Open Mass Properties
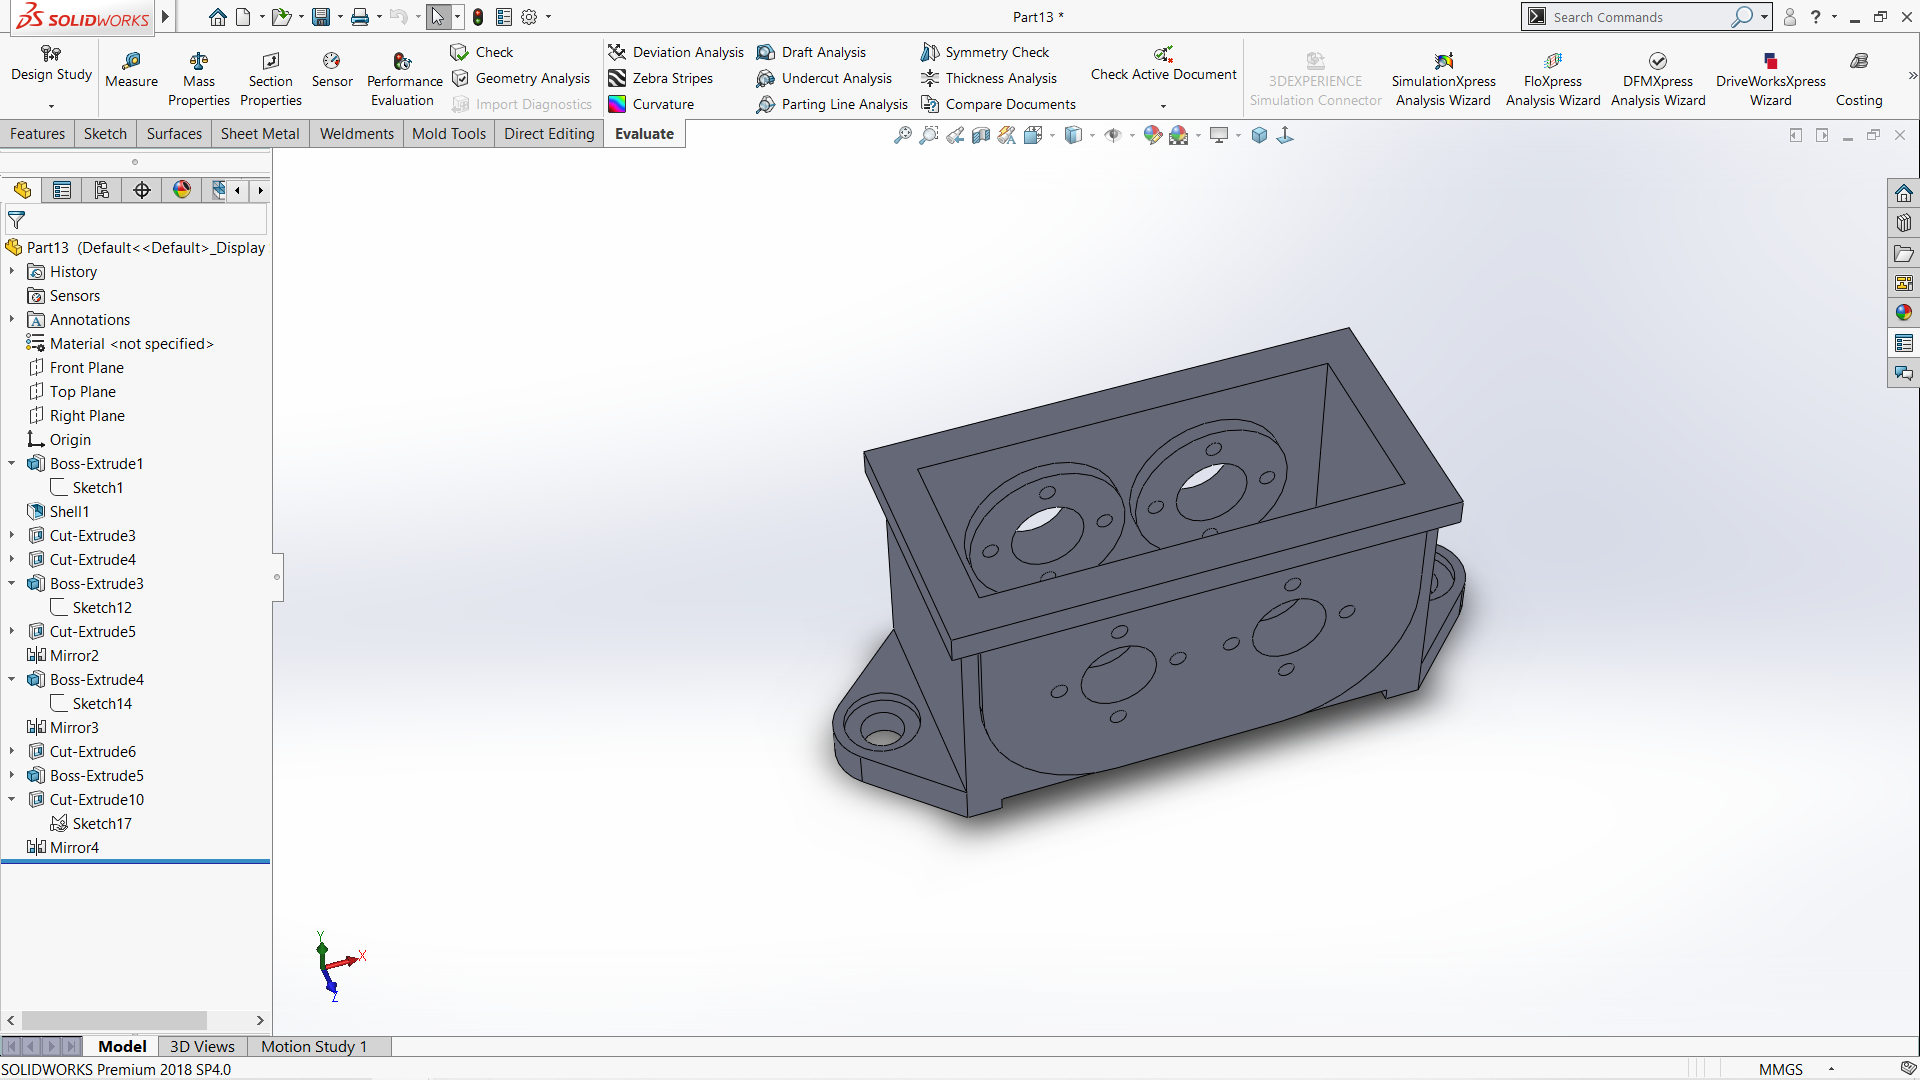Viewport: 1920px width, 1080px height. click(198, 78)
